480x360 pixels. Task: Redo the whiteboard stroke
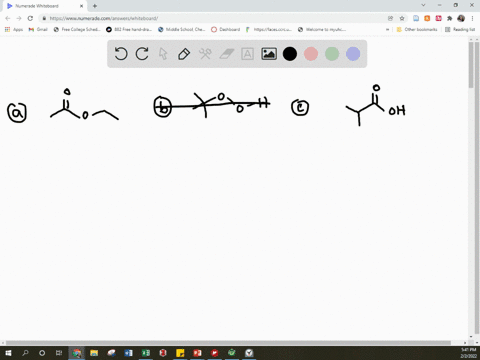tap(142, 54)
